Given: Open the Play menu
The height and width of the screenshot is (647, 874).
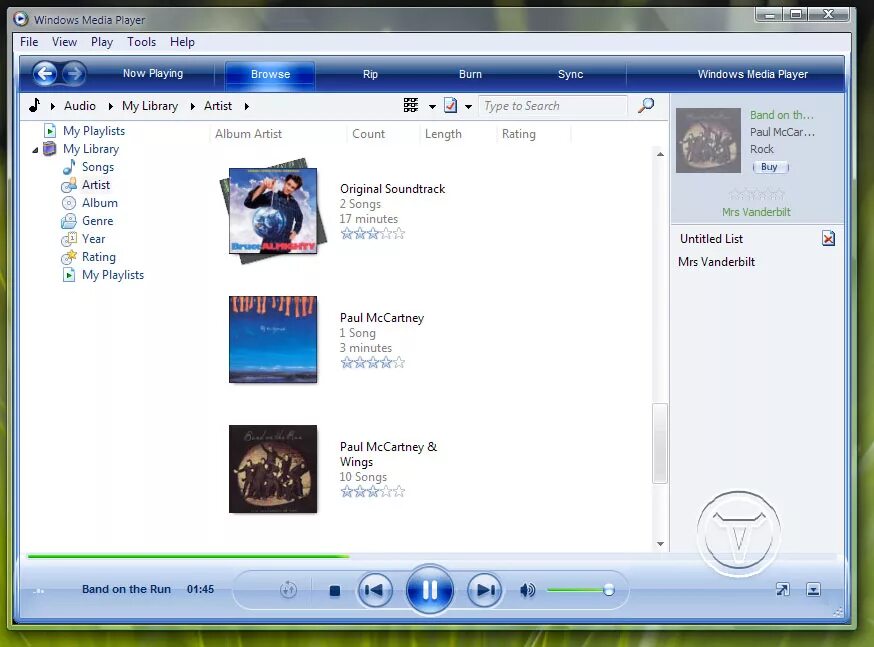Looking at the screenshot, I should pos(102,42).
